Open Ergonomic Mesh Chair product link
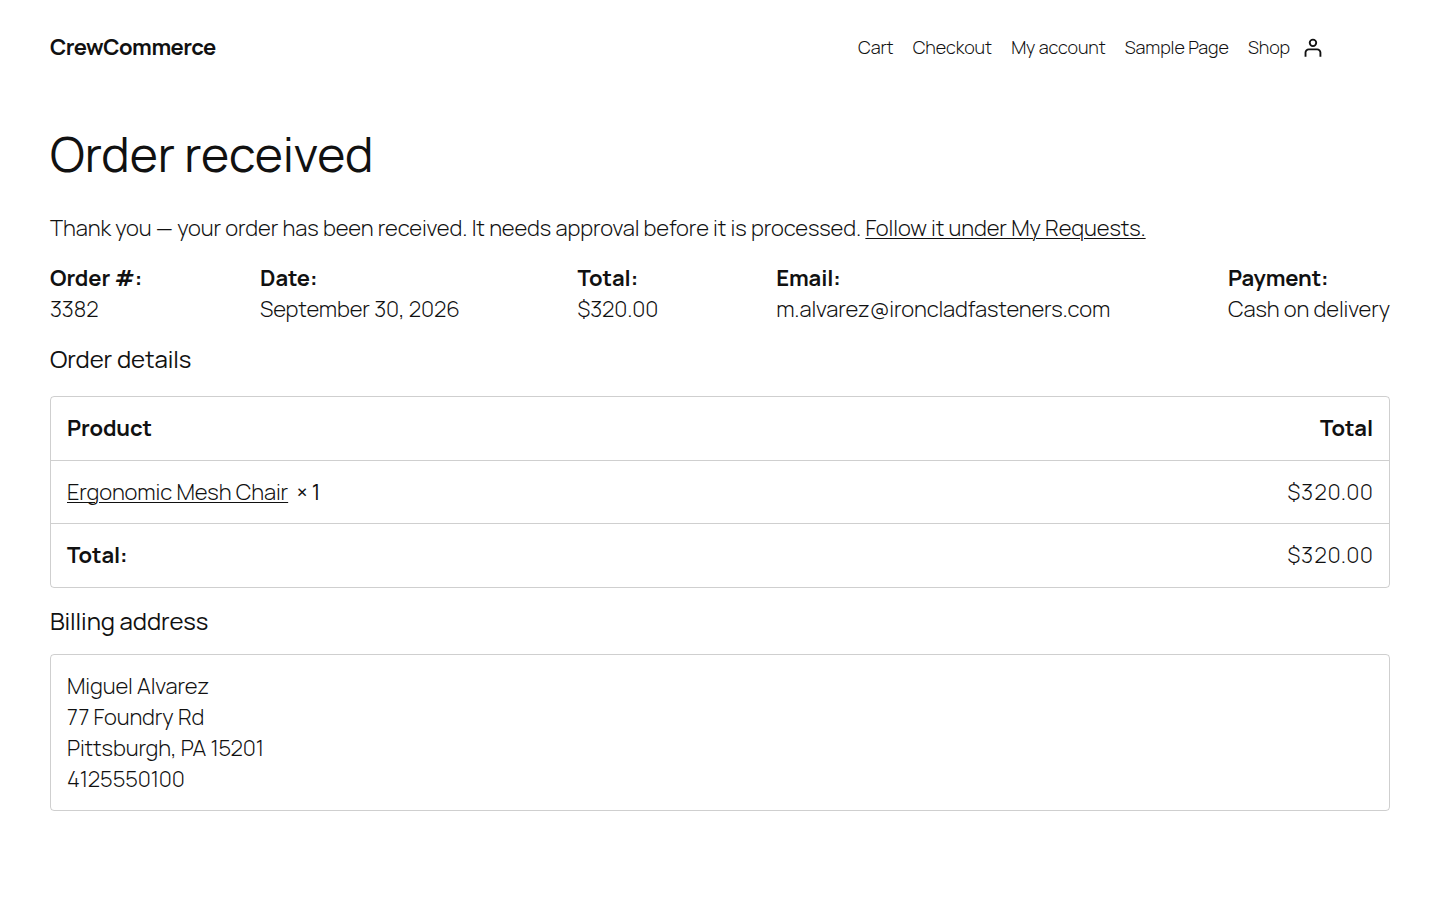Image resolution: width=1440 pixels, height=900 pixels. pyautogui.click(x=177, y=492)
